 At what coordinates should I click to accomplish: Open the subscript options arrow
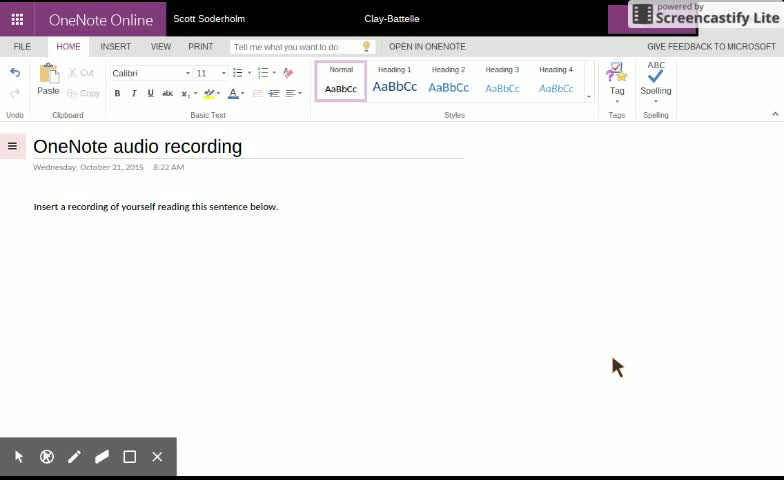[x=196, y=94]
